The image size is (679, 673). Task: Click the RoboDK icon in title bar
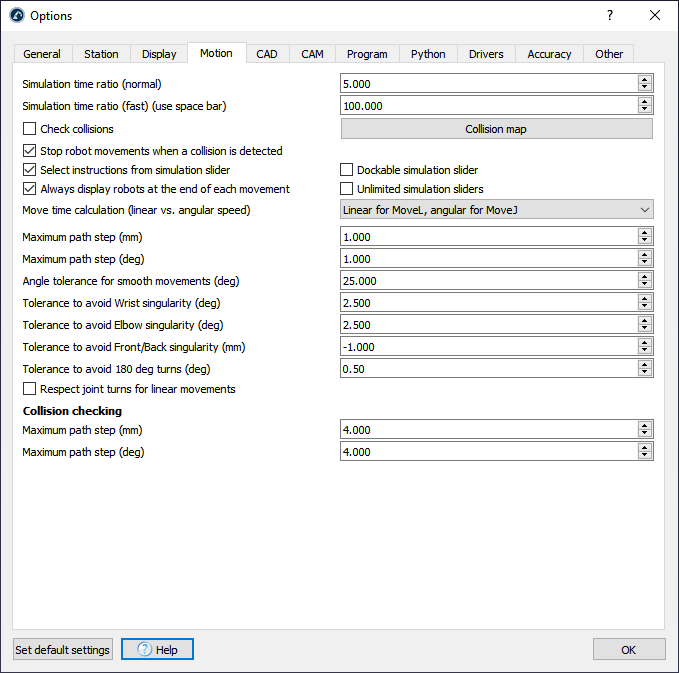(16, 16)
